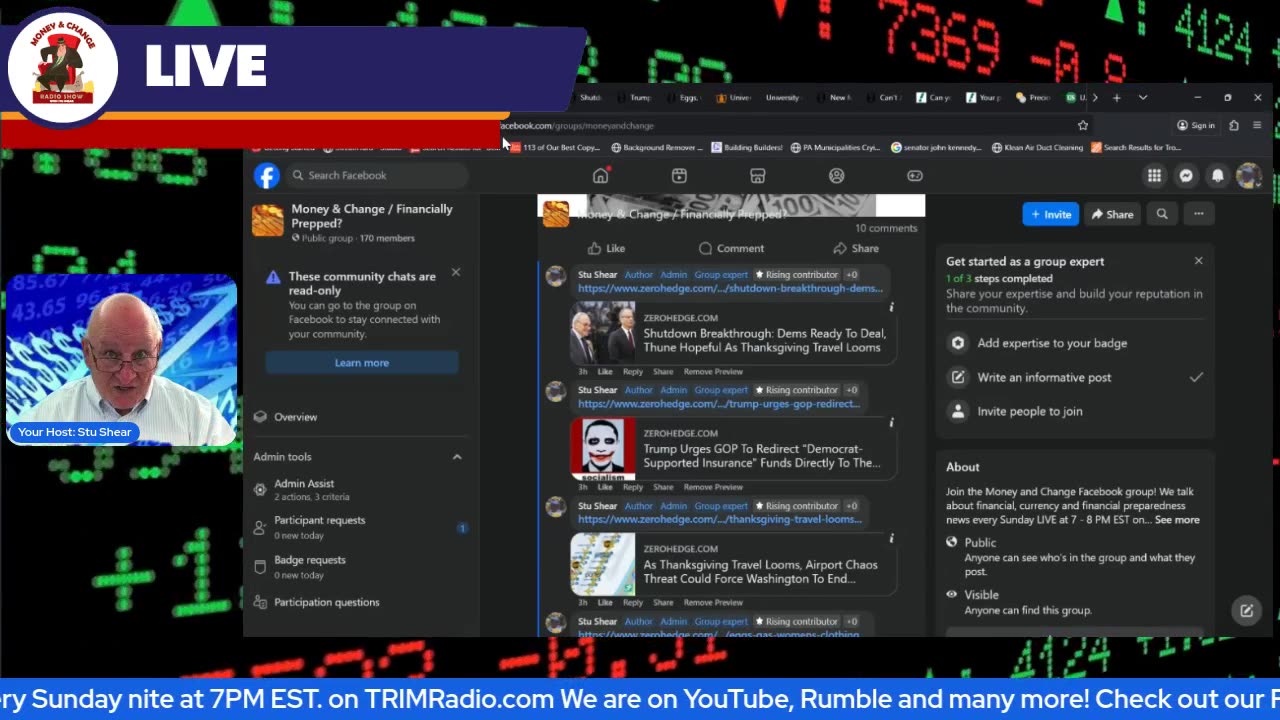Open Facebook Messenger
The image size is (1280, 720).
(x=1186, y=176)
